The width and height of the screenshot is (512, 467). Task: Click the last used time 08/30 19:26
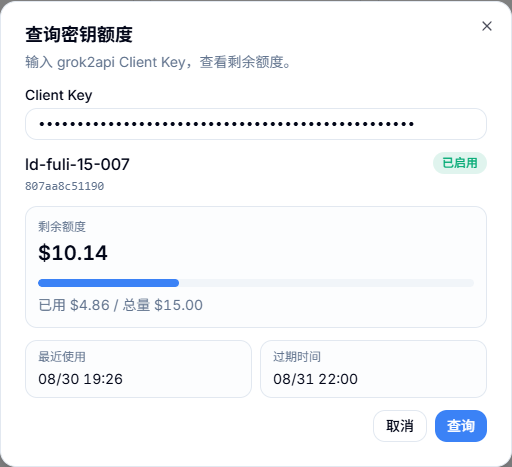click(x=80, y=379)
